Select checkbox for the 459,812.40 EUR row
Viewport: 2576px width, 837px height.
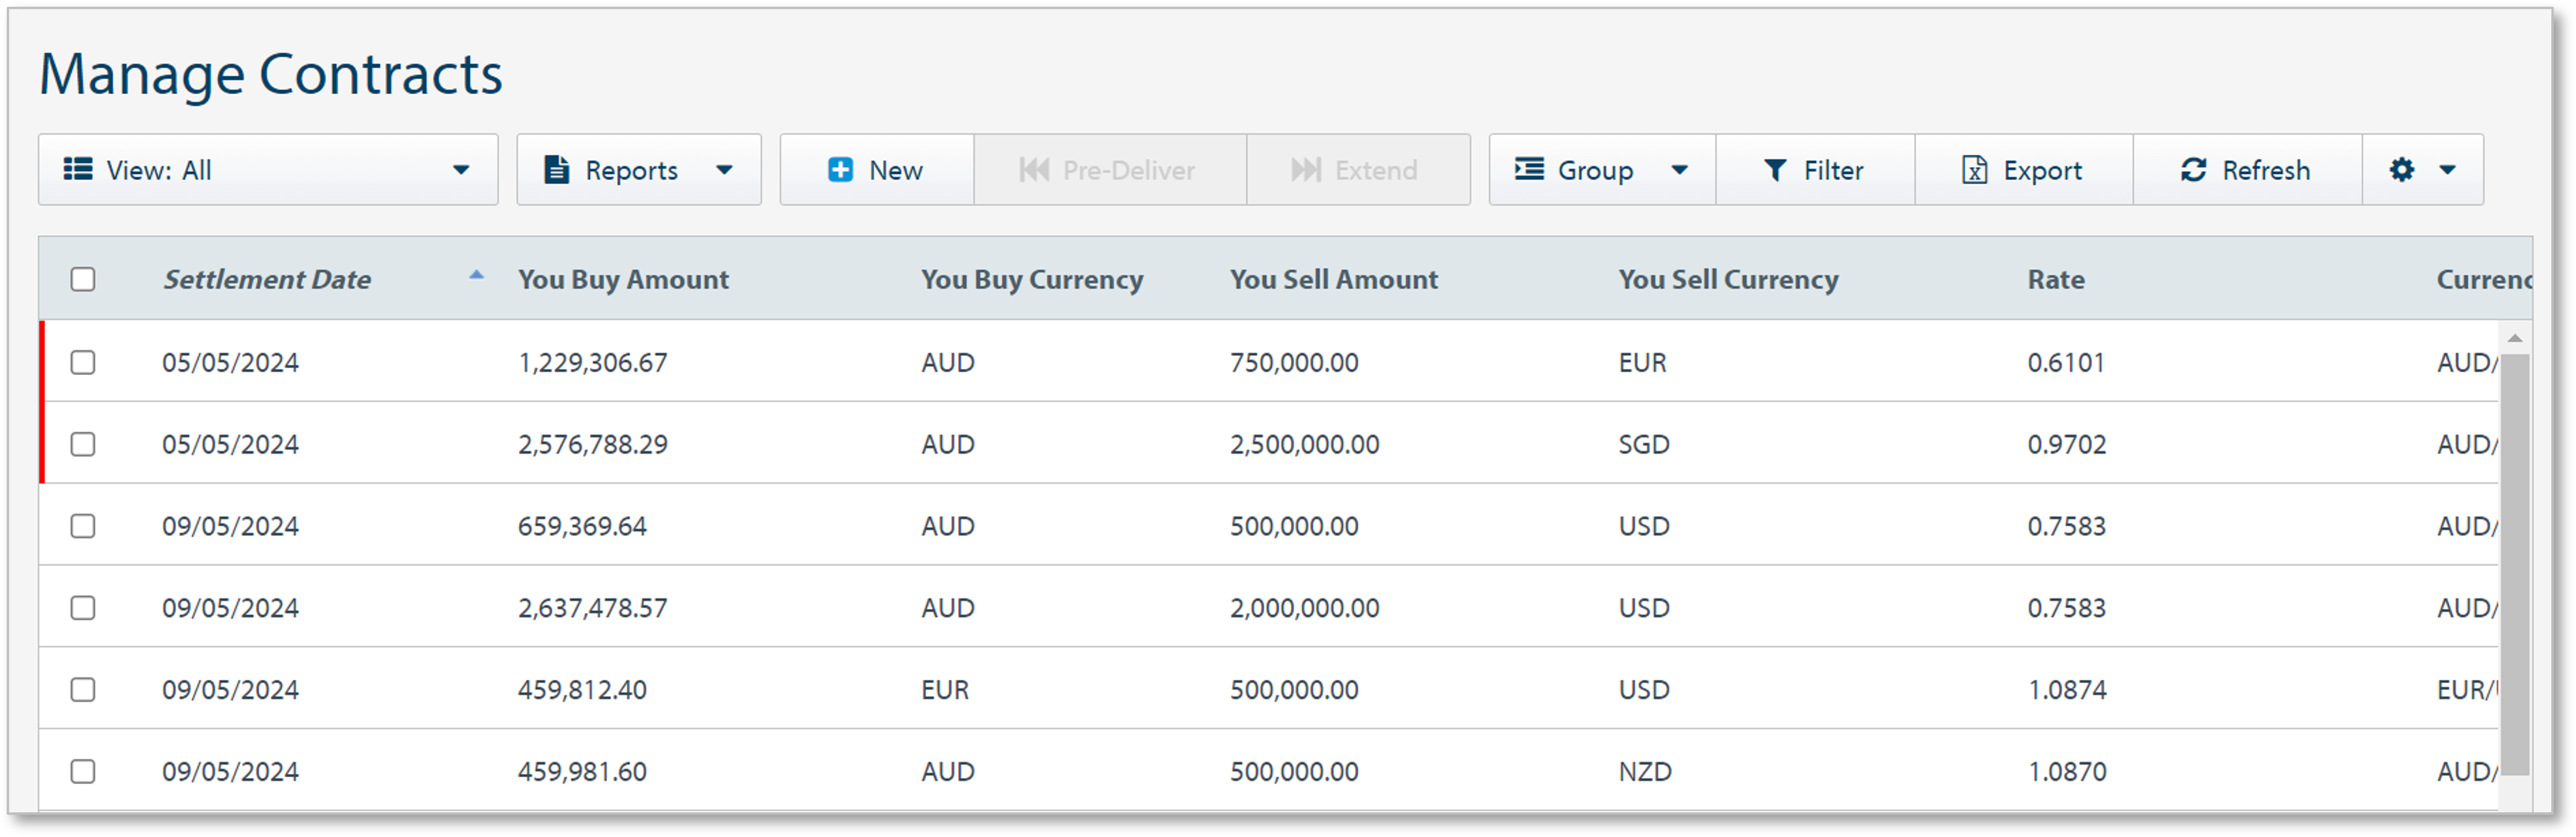coord(83,690)
